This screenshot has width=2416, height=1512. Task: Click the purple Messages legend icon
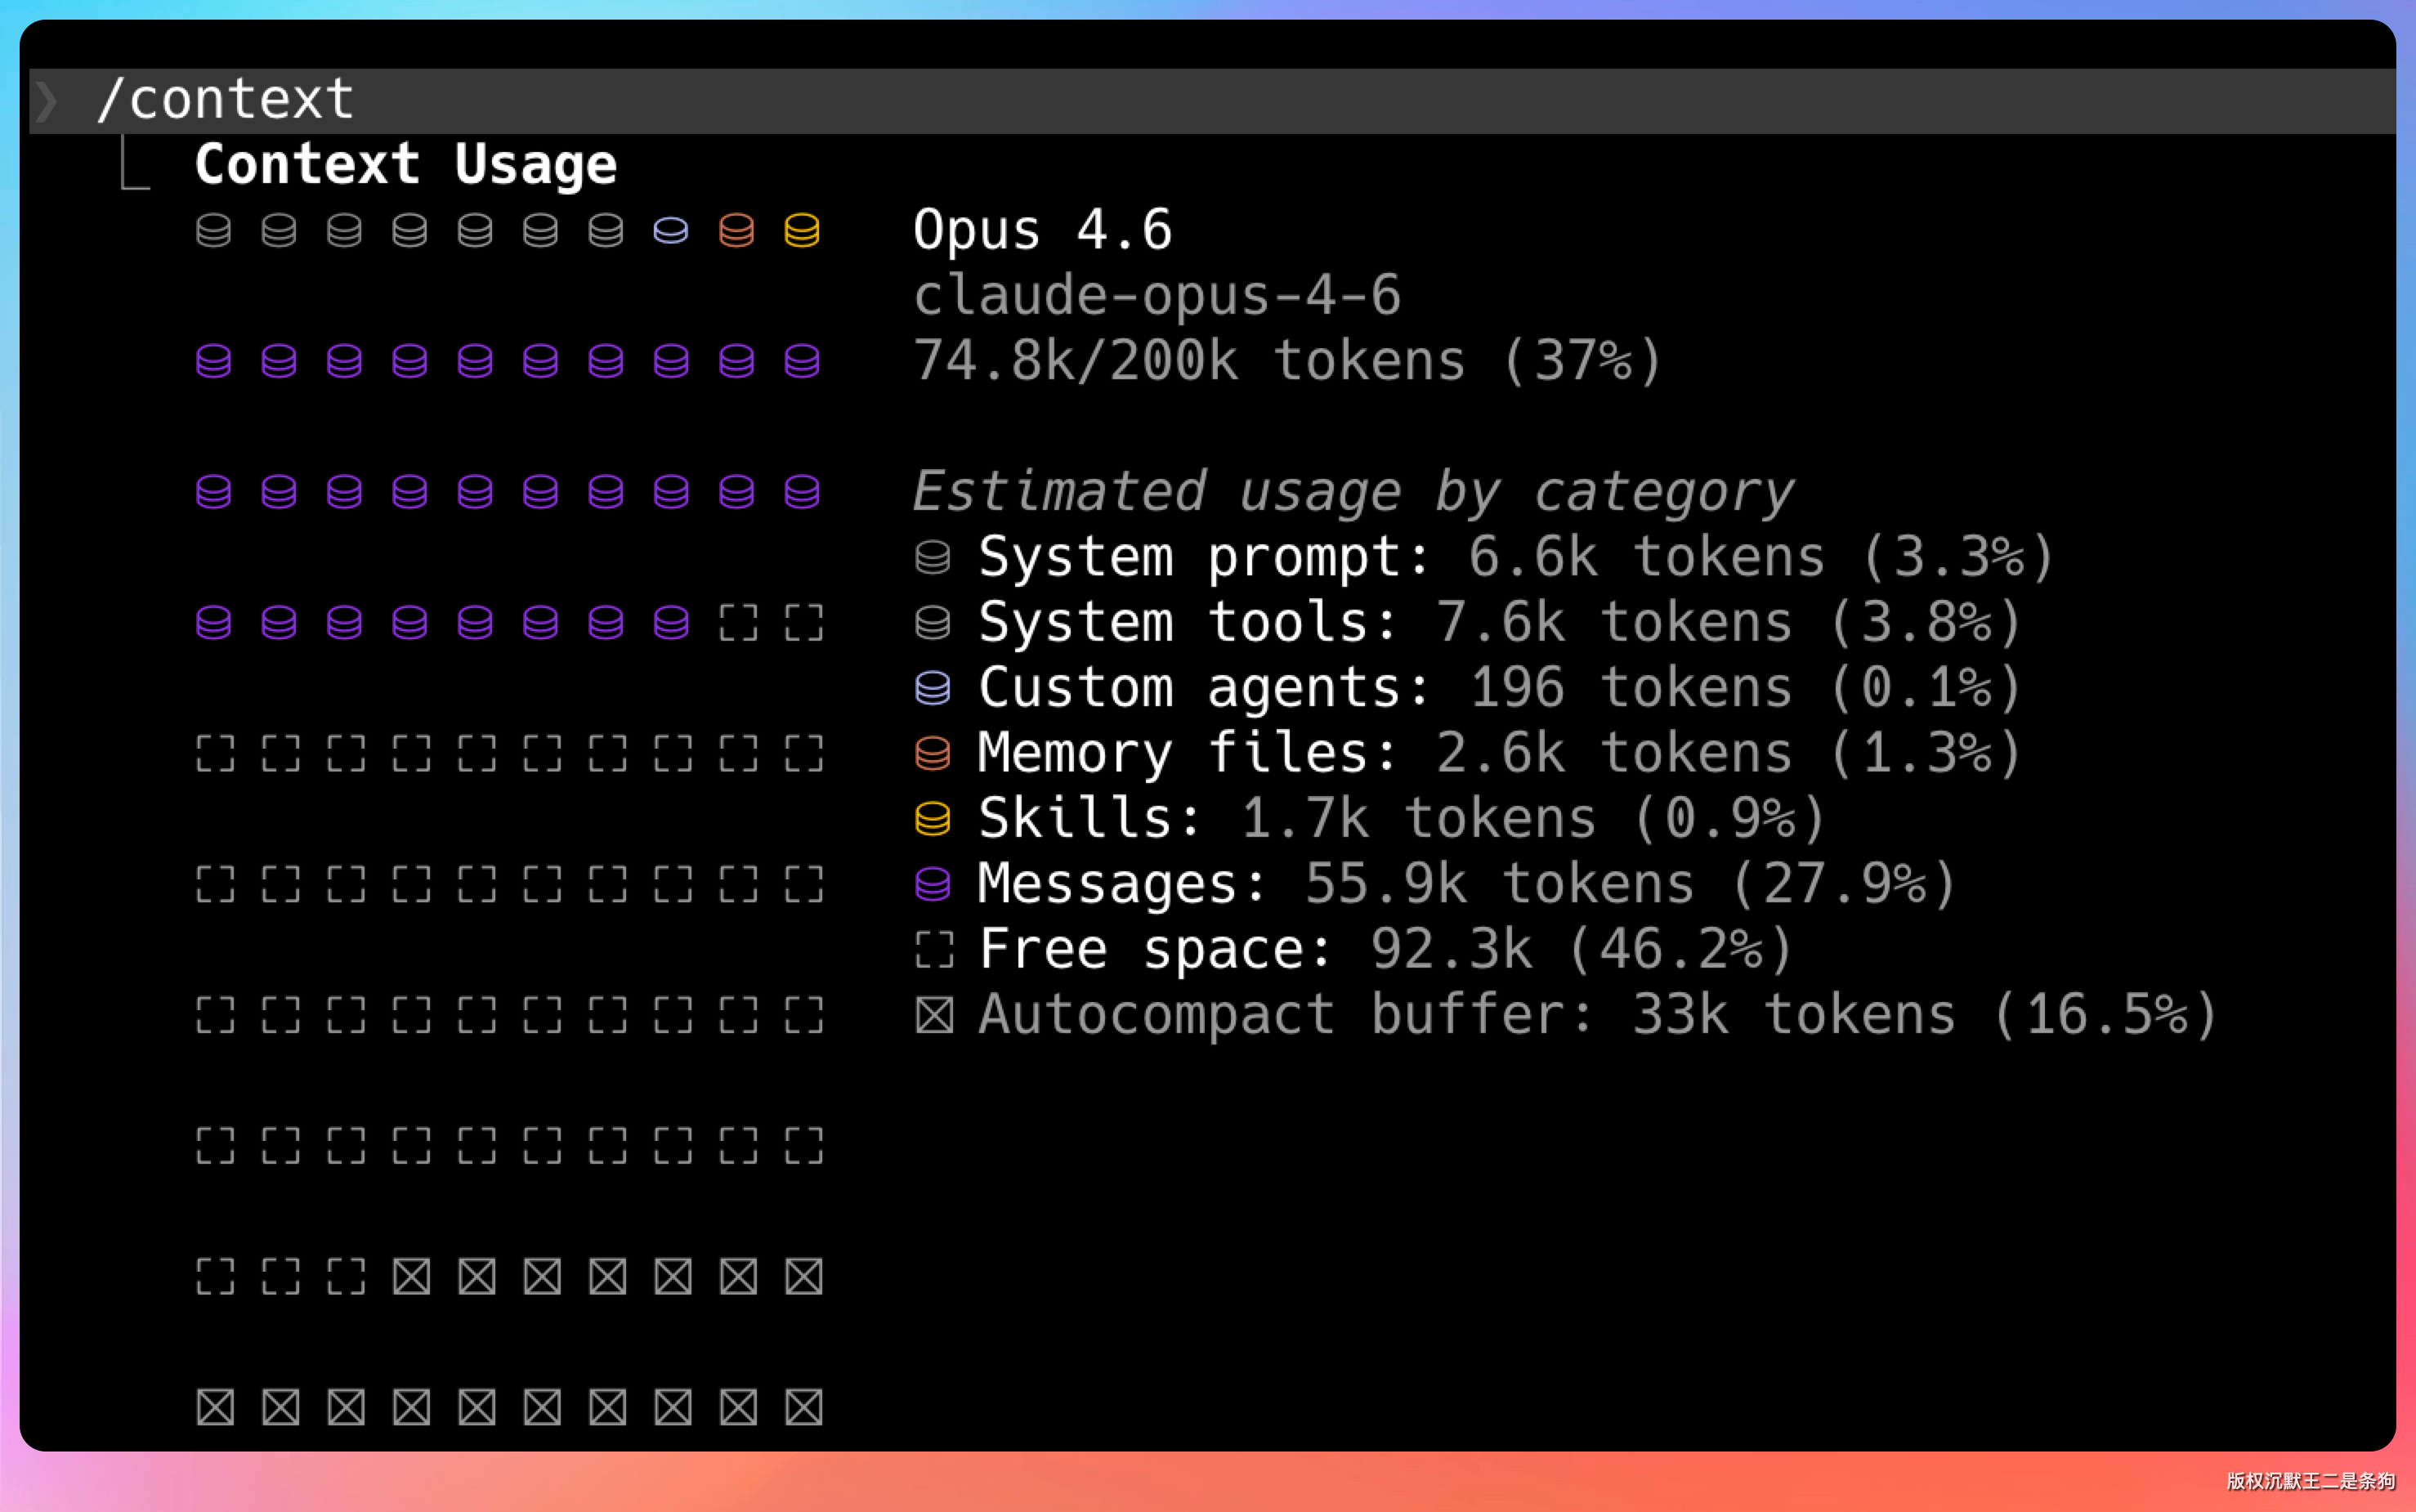click(932, 884)
